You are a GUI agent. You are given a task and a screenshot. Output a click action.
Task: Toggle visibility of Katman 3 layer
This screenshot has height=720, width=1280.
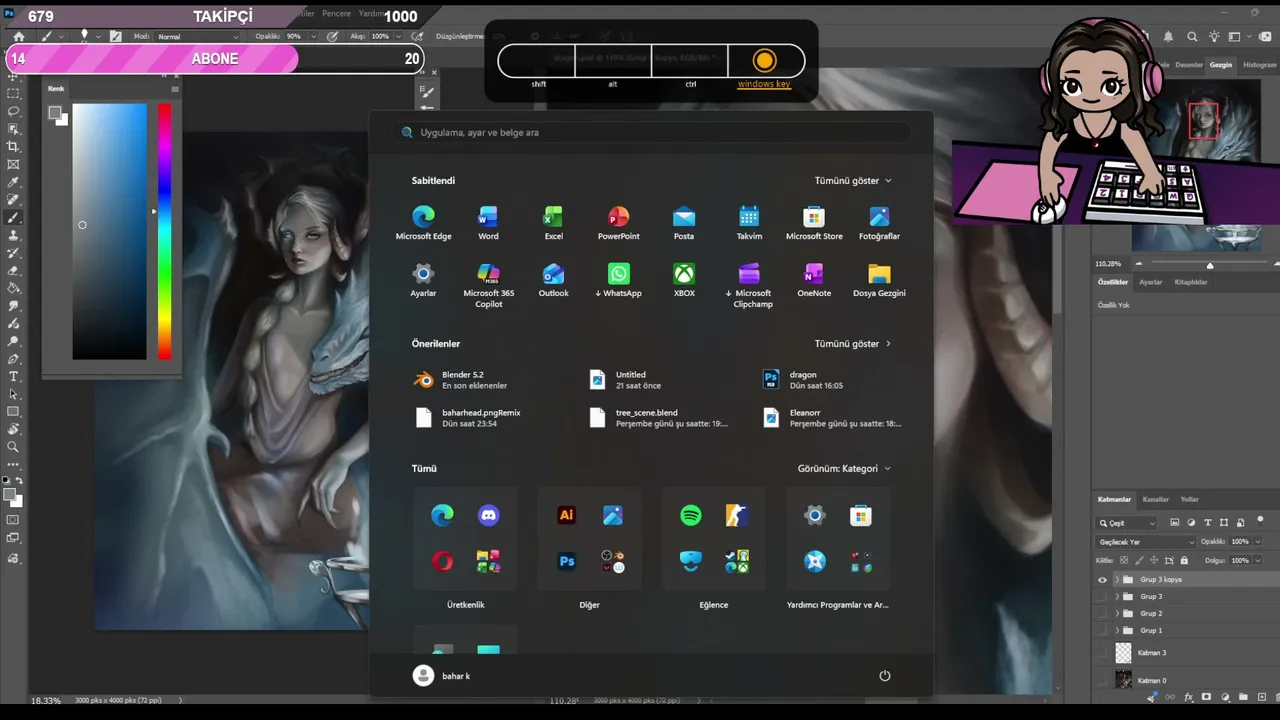1103,653
